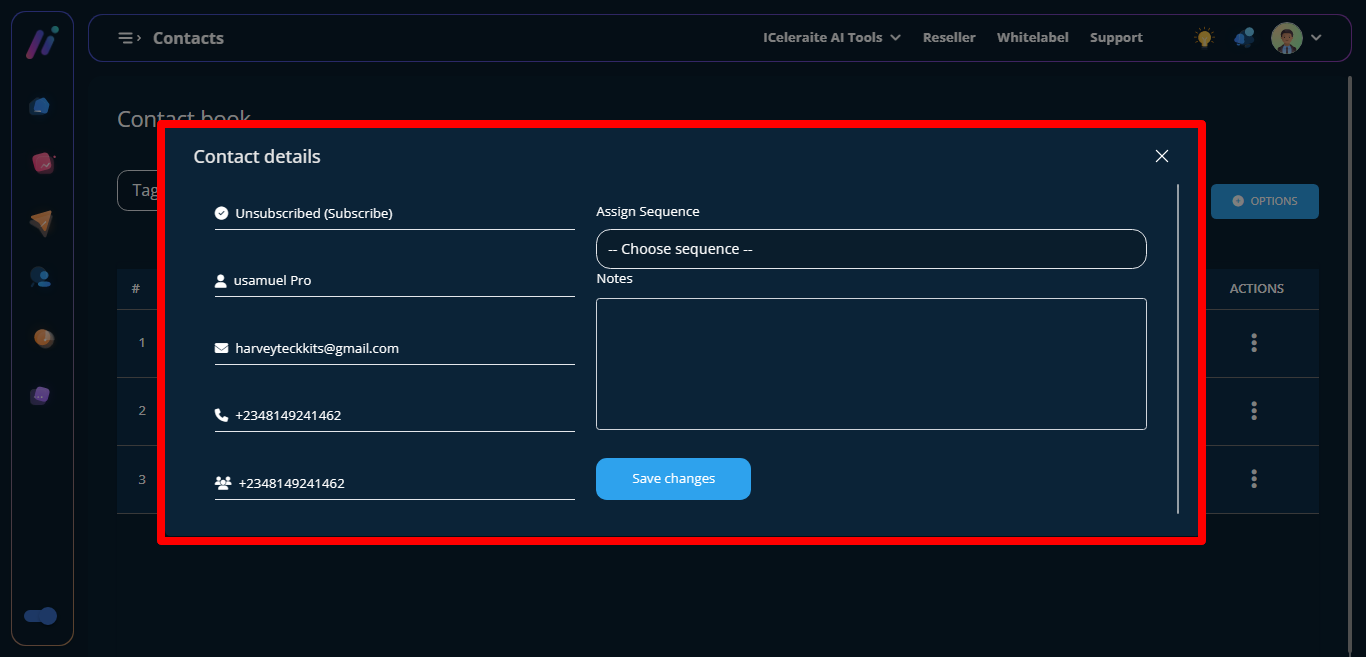1366x657 pixels.
Task: Open the ICeleraite AI Tools dropdown
Action: pyautogui.click(x=831, y=38)
